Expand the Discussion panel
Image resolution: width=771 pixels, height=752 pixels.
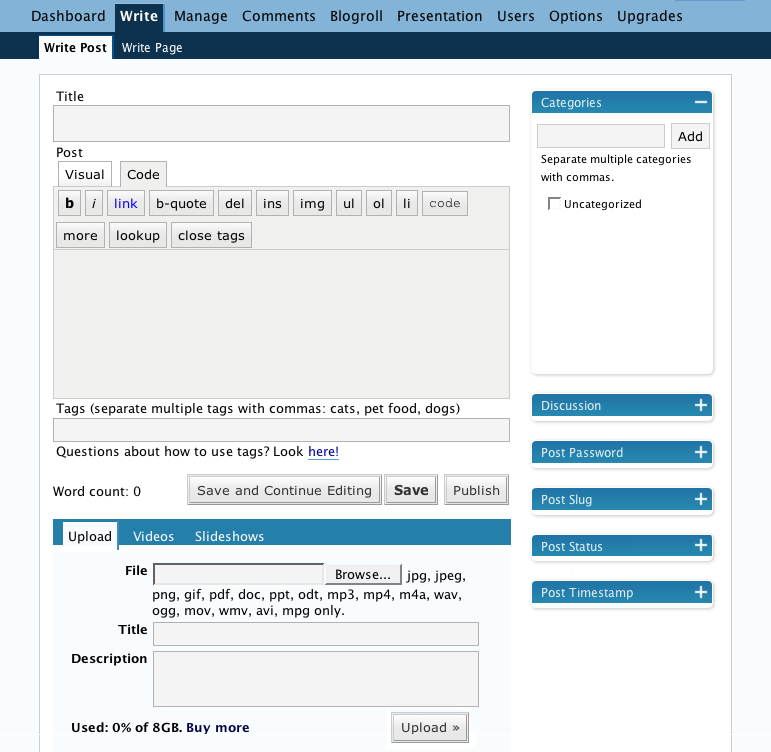[700, 405]
